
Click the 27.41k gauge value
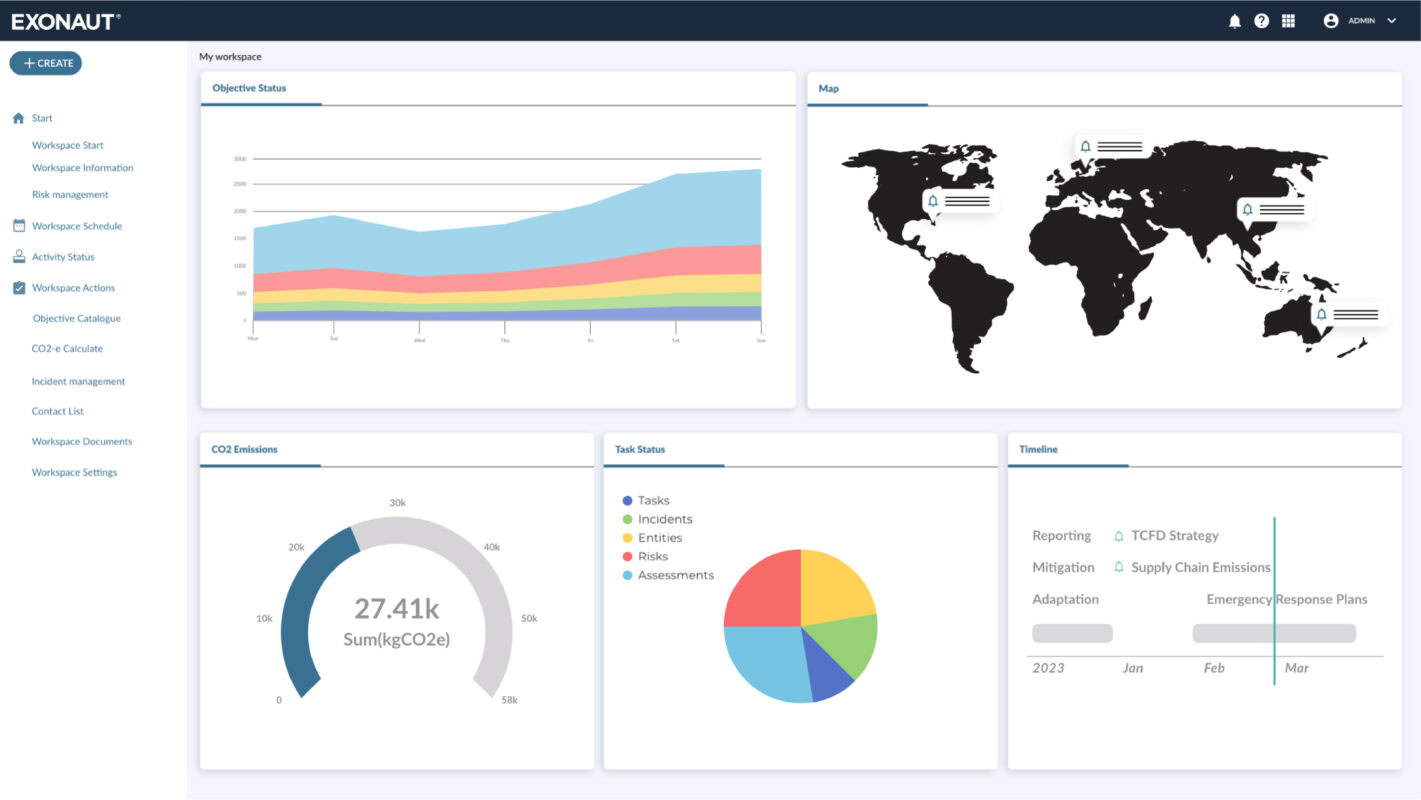click(x=397, y=608)
